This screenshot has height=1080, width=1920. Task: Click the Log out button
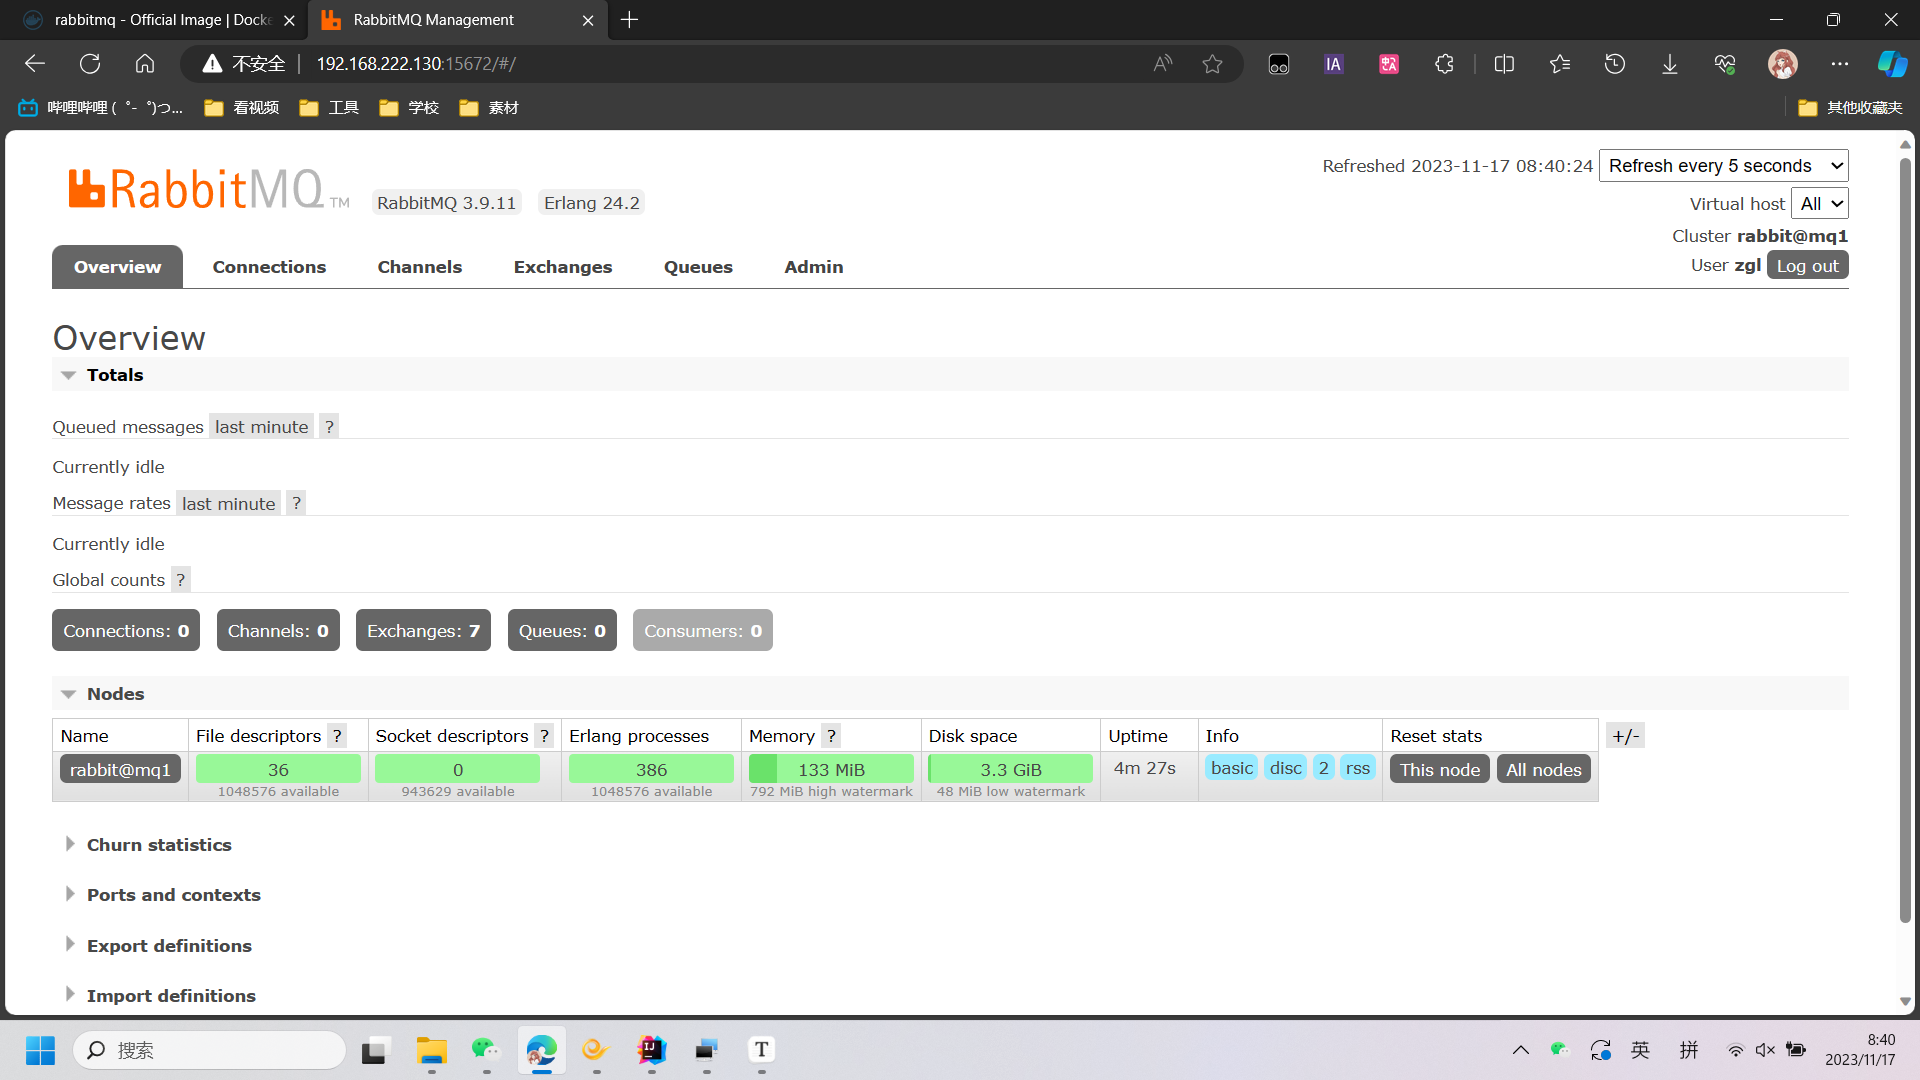[1806, 266]
